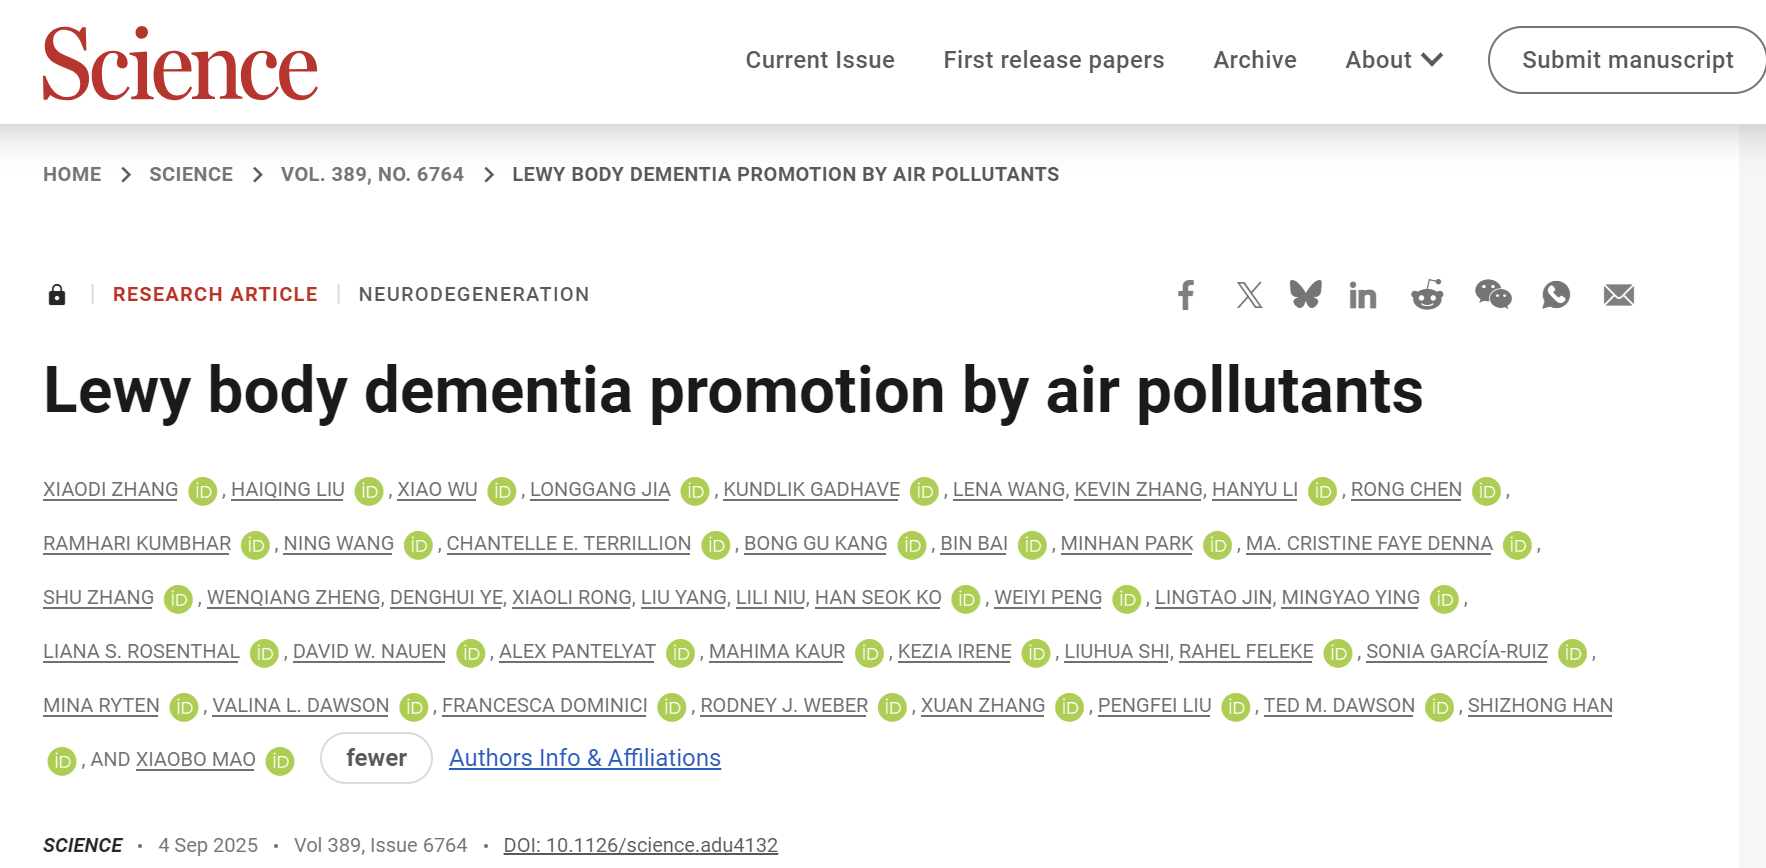Navigate to Vol. 389, No. 6764 breadcrumb
1766x868 pixels.
pyautogui.click(x=372, y=174)
